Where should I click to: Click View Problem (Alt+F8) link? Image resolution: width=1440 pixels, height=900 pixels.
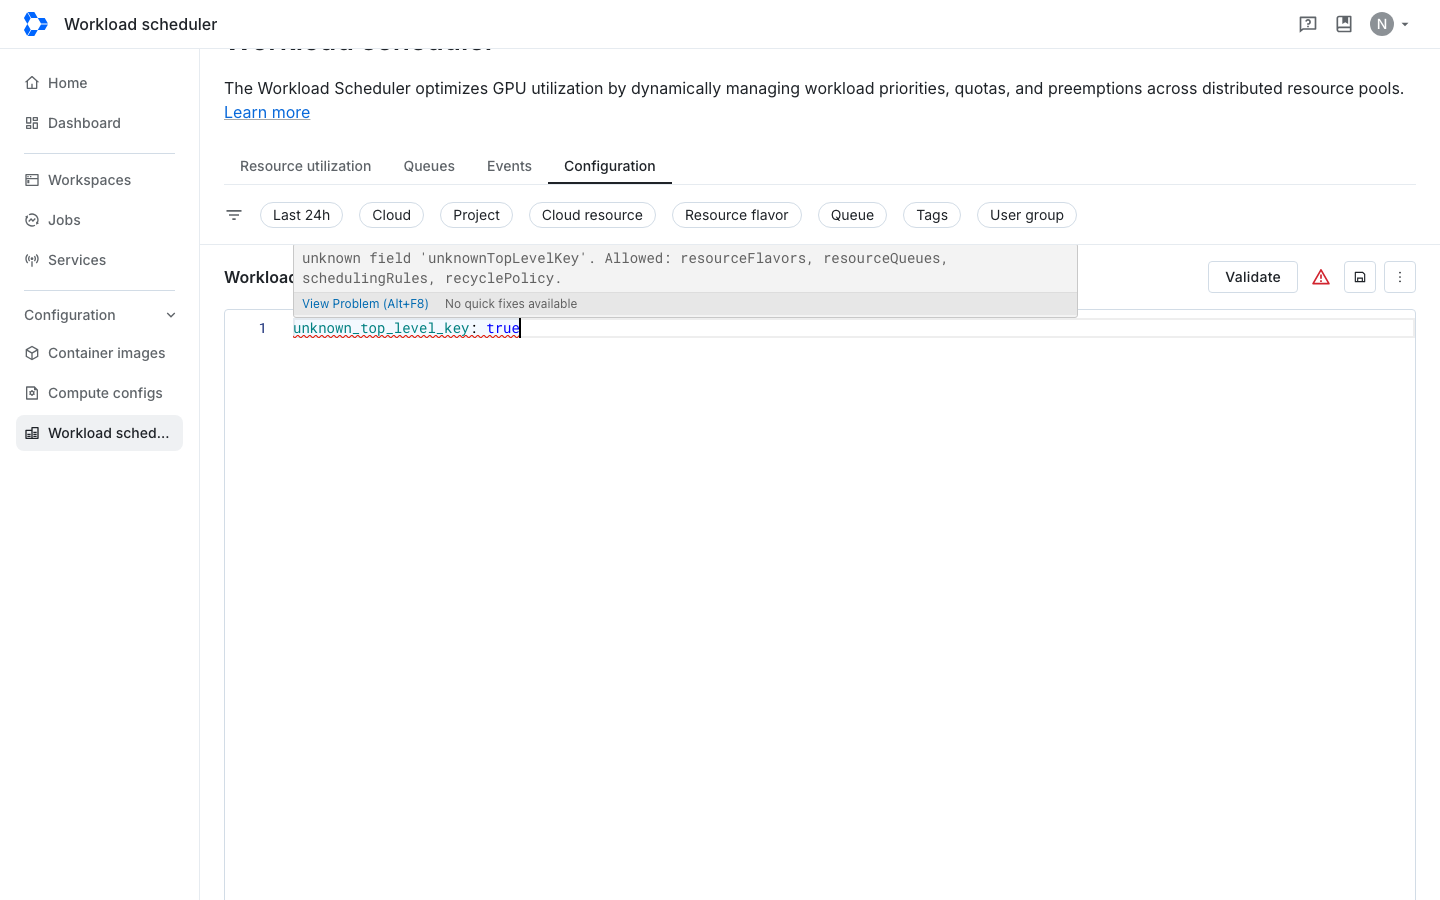[365, 304]
